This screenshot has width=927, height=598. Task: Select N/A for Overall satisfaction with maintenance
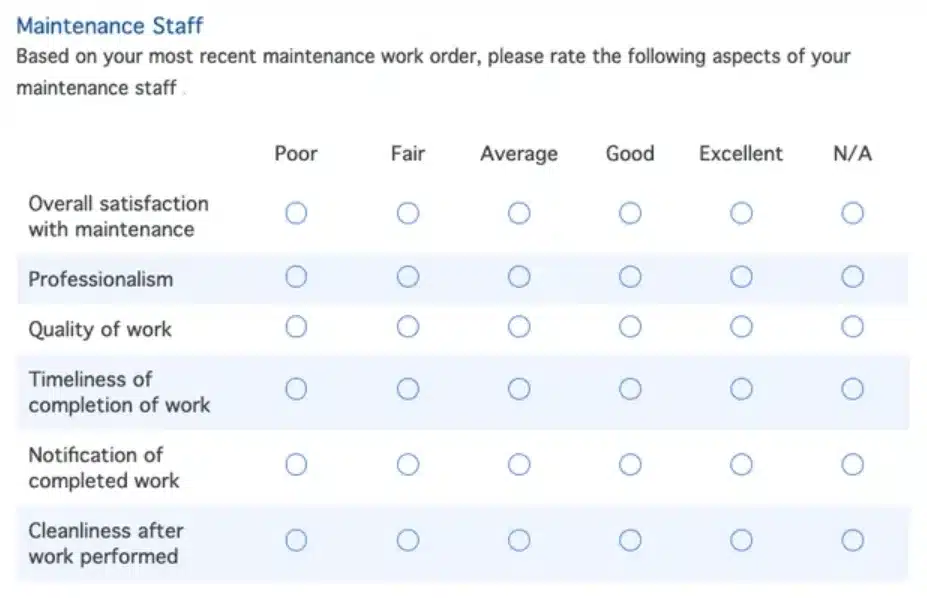point(852,213)
